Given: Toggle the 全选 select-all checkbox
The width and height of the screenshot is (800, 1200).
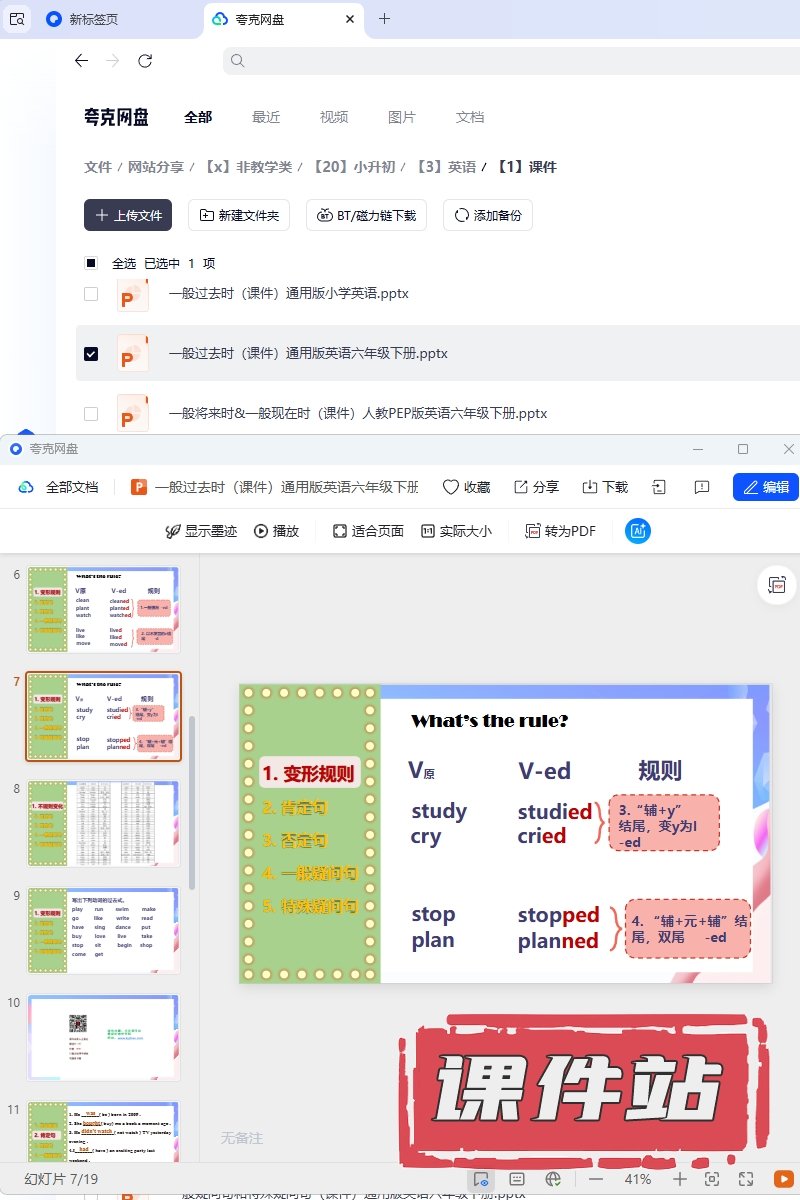Looking at the screenshot, I should tap(91, 263).
